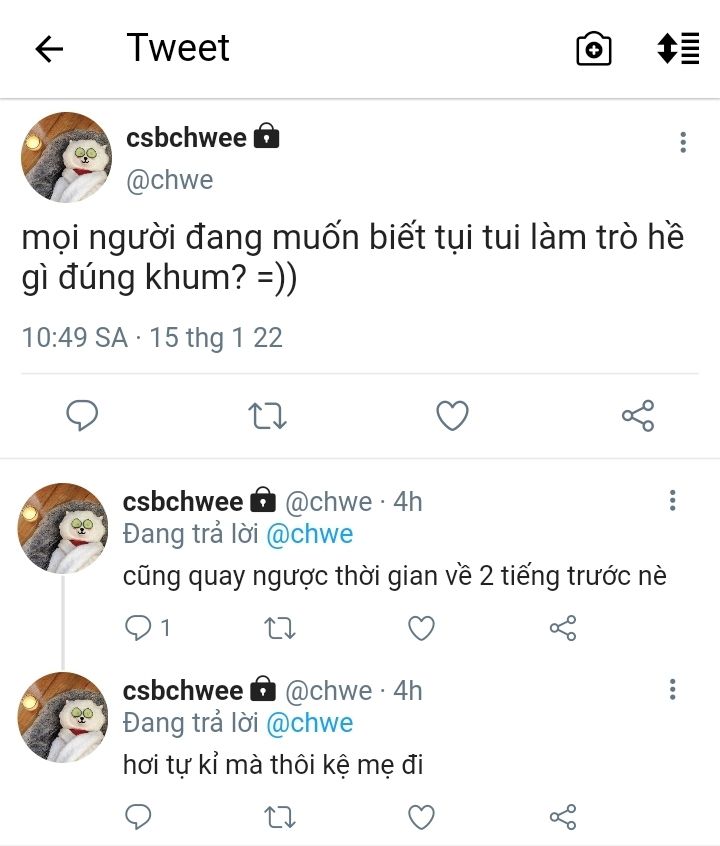This screenshot has width=720, height=846.
Task: Open overflow menu on the 'hơi tự kỉ' reply
Action: 673,689
